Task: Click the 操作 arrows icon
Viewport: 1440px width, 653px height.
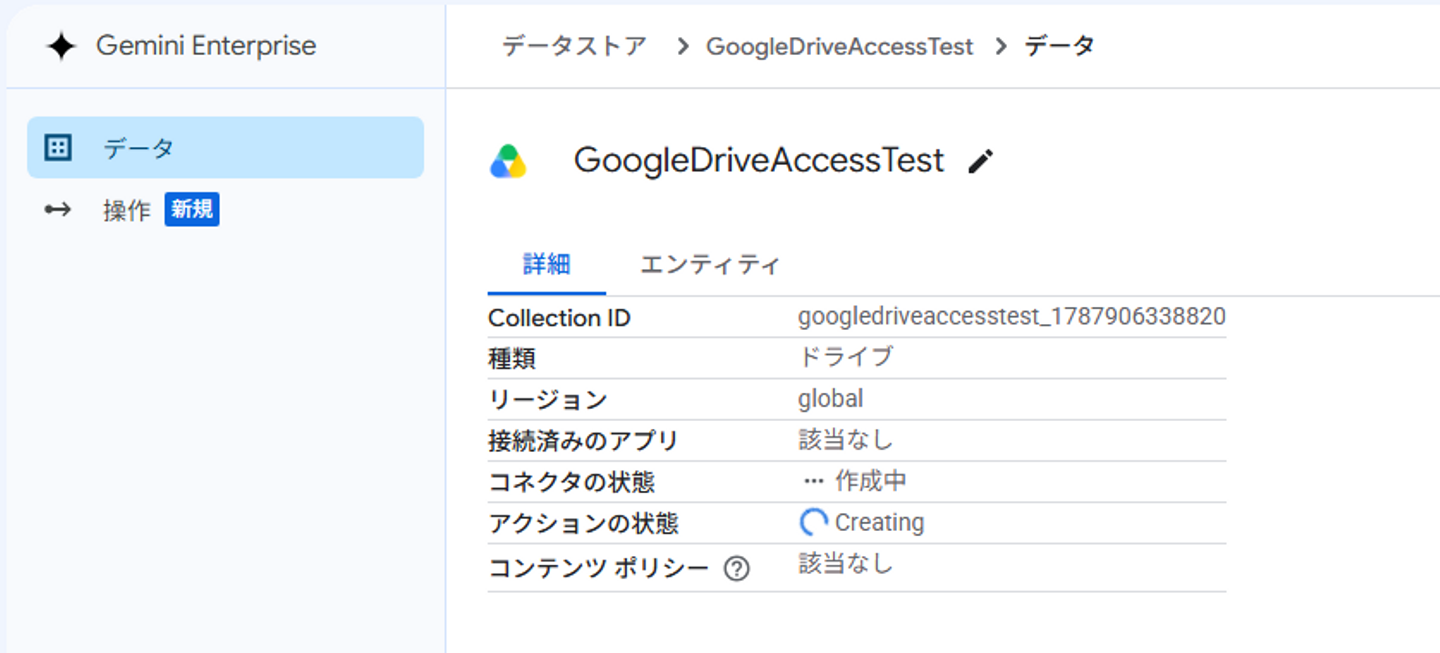Action: coord(58,210)
